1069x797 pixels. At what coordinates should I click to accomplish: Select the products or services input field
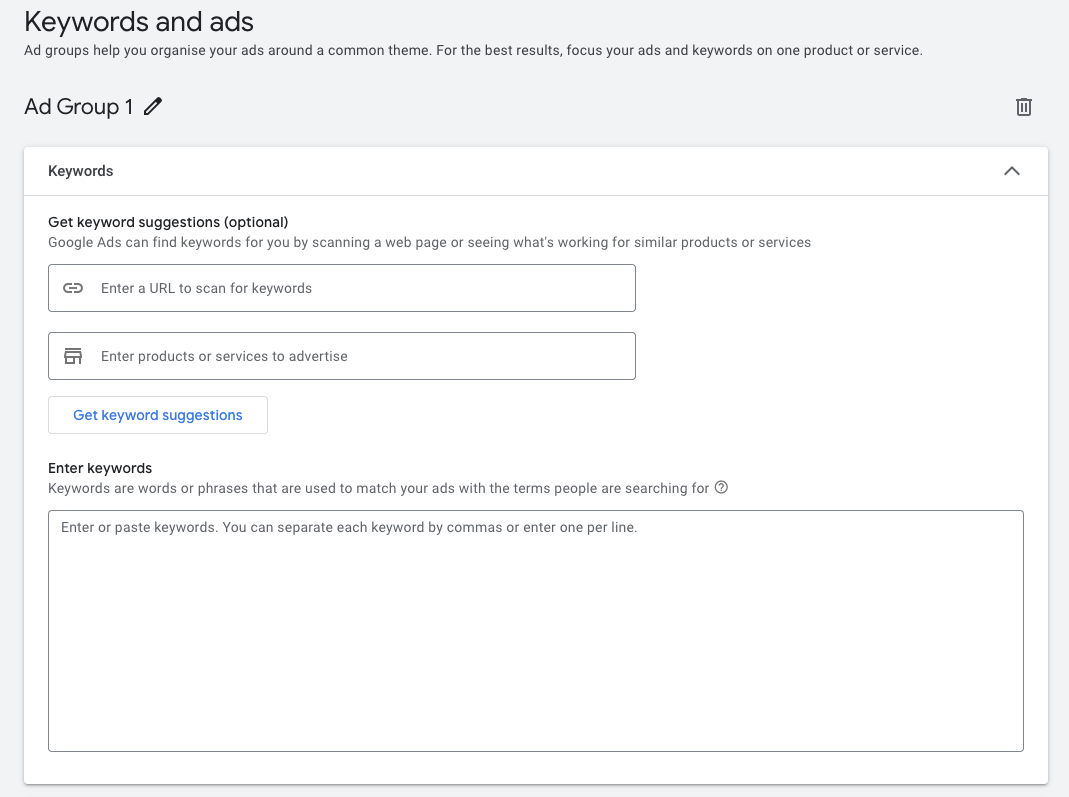pos(340,355)
